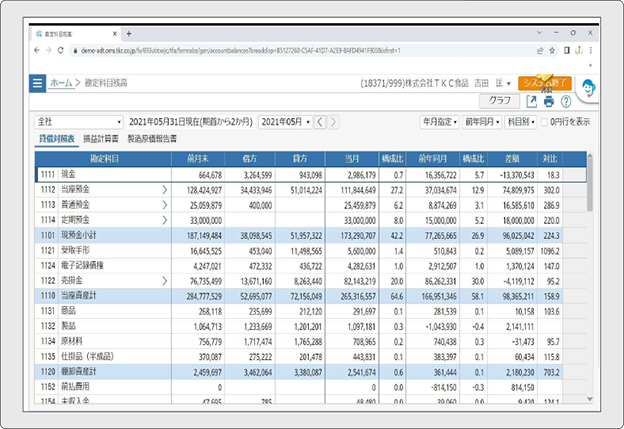Select the 1110 当座資産計 row
The image size is (624, 429).
(310, 296)
